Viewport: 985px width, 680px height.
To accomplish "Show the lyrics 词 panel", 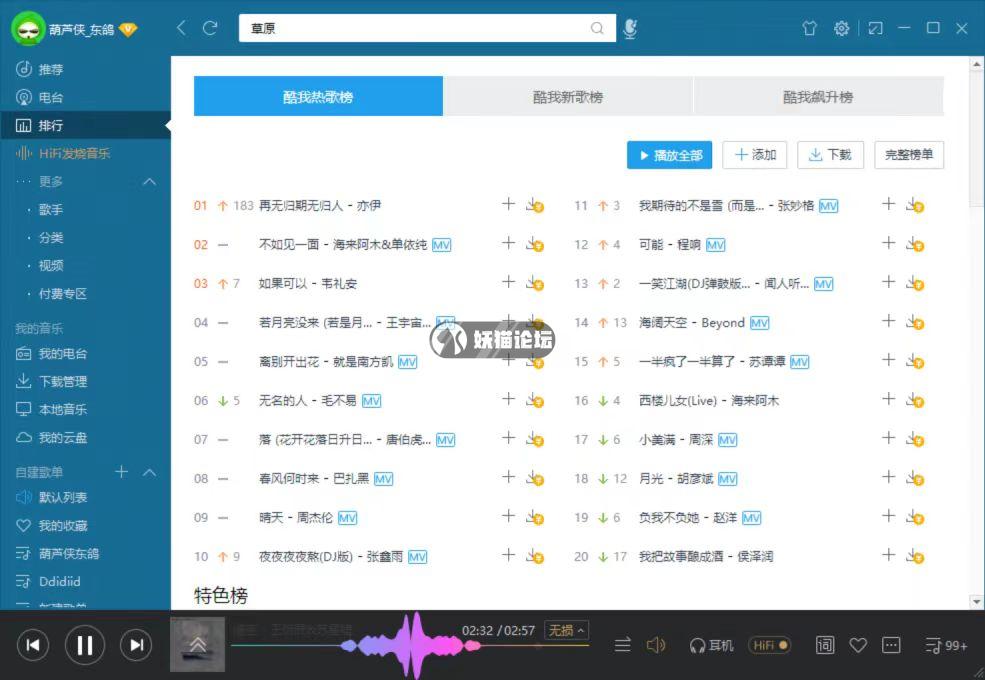I will coord(825,645).
